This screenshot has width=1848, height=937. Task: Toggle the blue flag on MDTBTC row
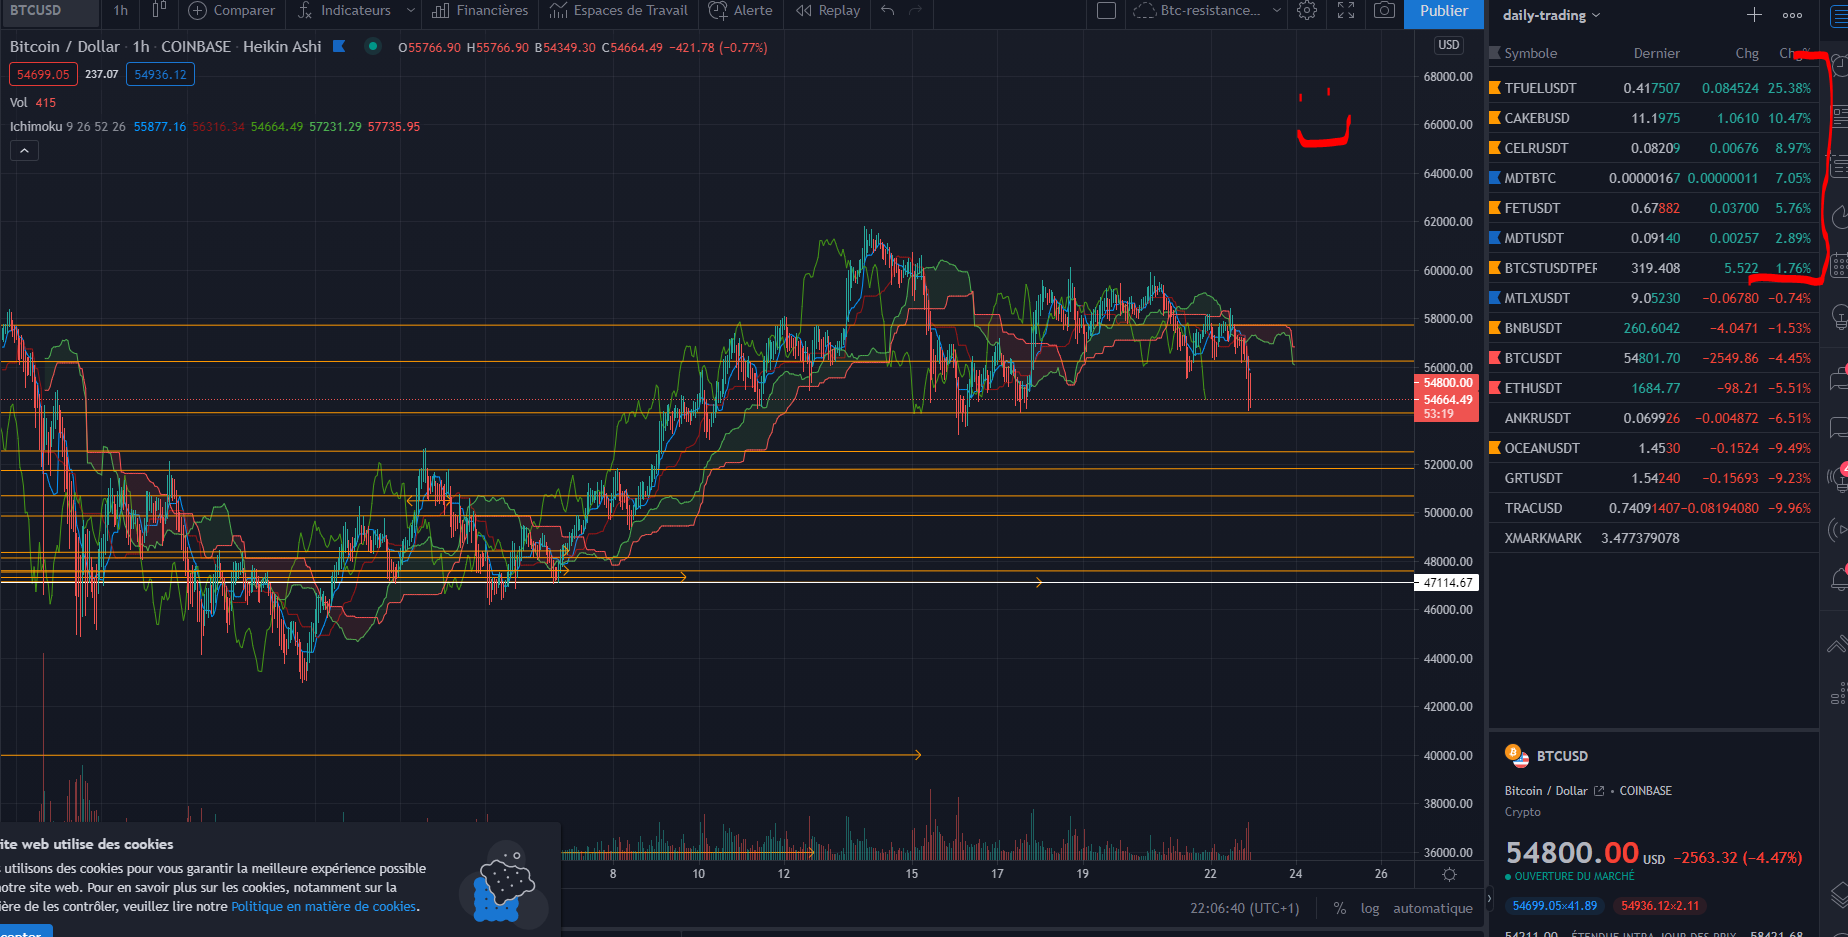(x=1495, y=178)
